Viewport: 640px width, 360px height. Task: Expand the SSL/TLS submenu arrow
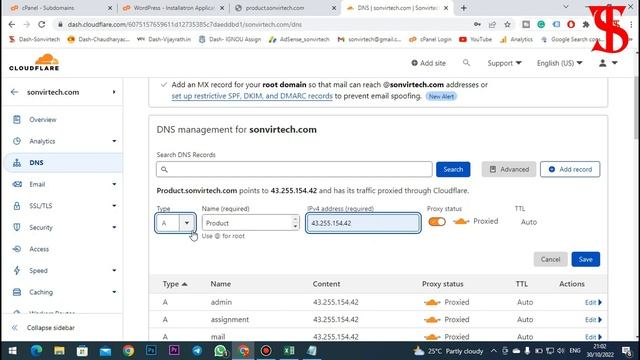pos(114,206)
